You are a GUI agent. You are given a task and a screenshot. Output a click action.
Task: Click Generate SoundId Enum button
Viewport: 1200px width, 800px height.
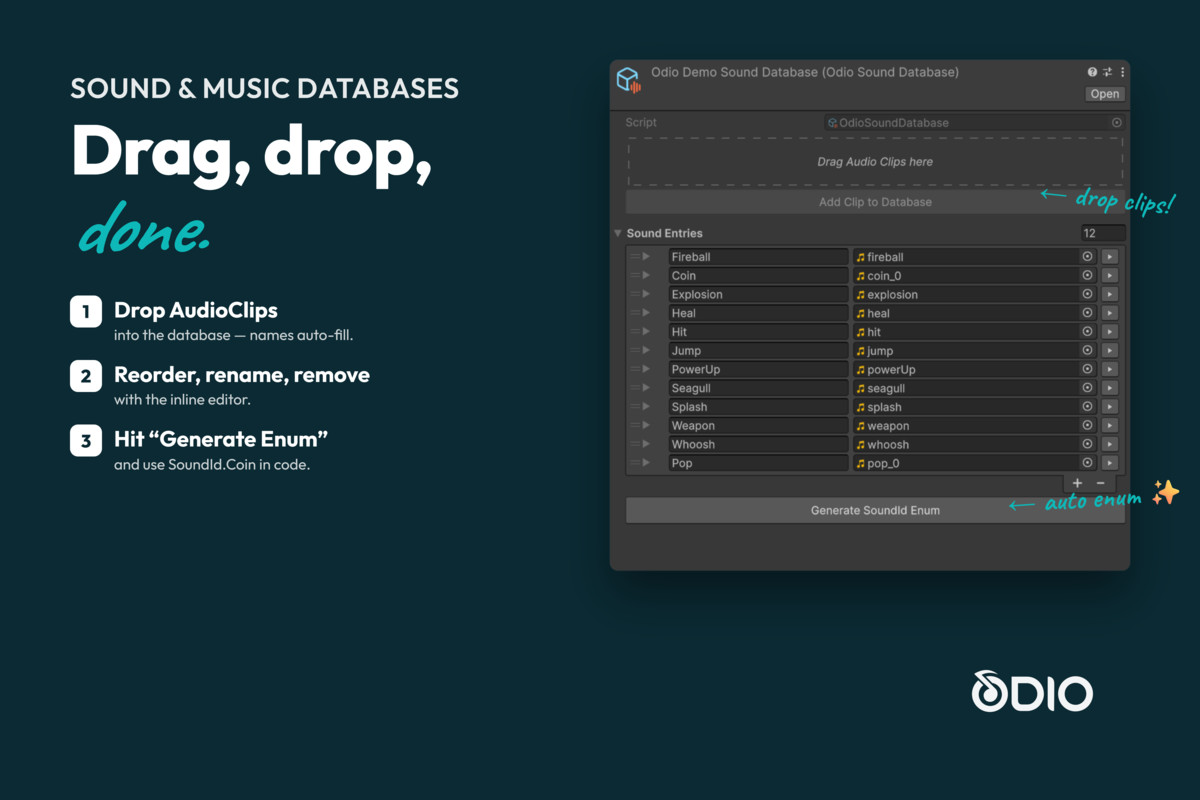pos(875,510)
